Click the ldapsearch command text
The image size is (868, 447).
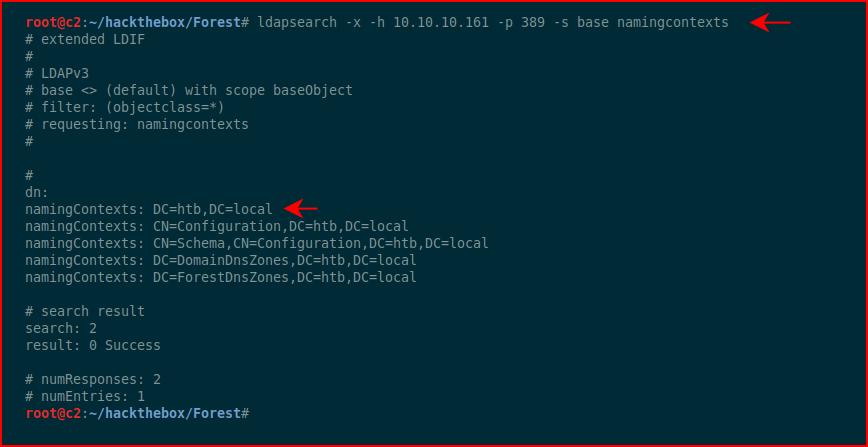click(x=493, y=23)
